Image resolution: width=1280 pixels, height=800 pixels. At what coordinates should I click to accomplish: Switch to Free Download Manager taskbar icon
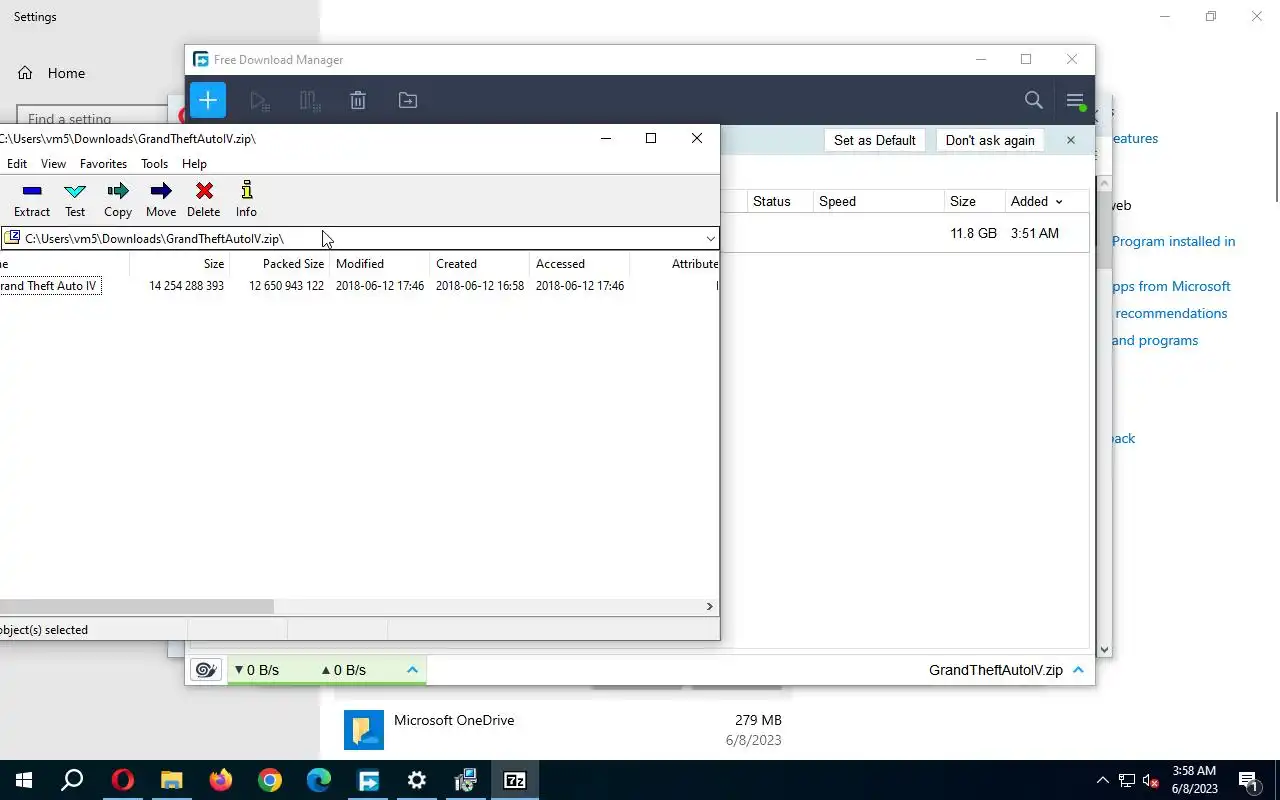tap(368, 780)
